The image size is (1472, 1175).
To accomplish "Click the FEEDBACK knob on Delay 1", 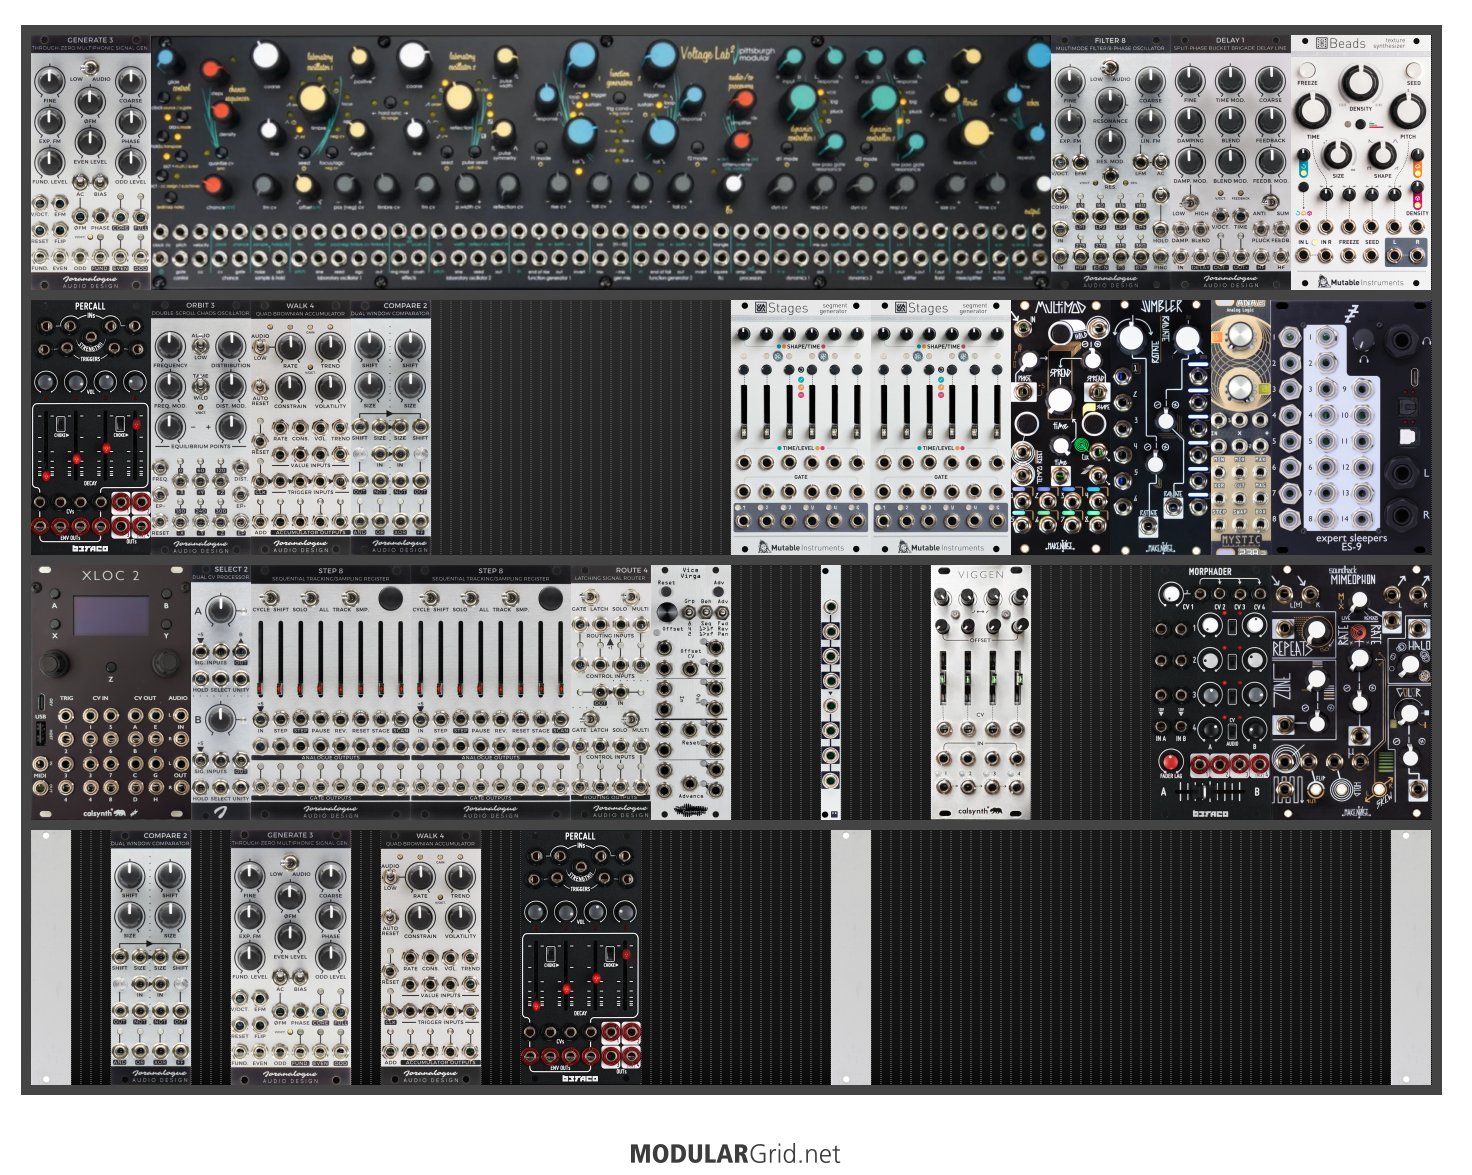I will (1270, 120).
